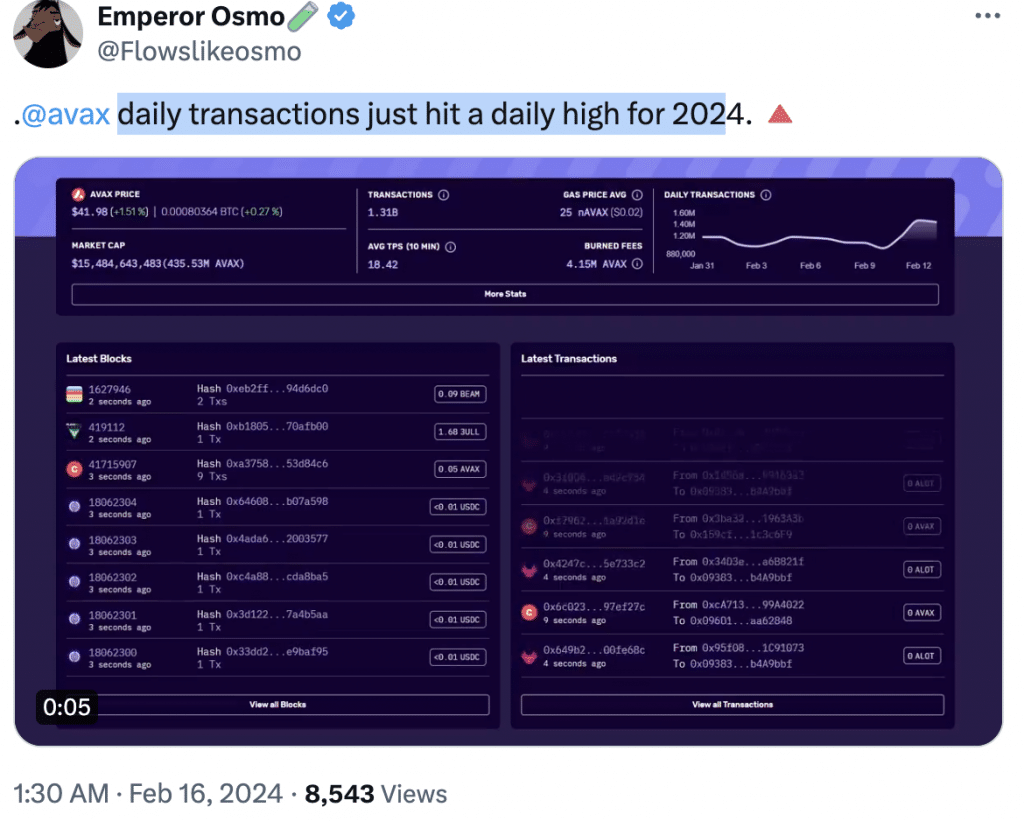Click the 0 AVAX badge for 0x6c023...97ef27c
This screenshot has height=821, width=1024.
(921, 613)
